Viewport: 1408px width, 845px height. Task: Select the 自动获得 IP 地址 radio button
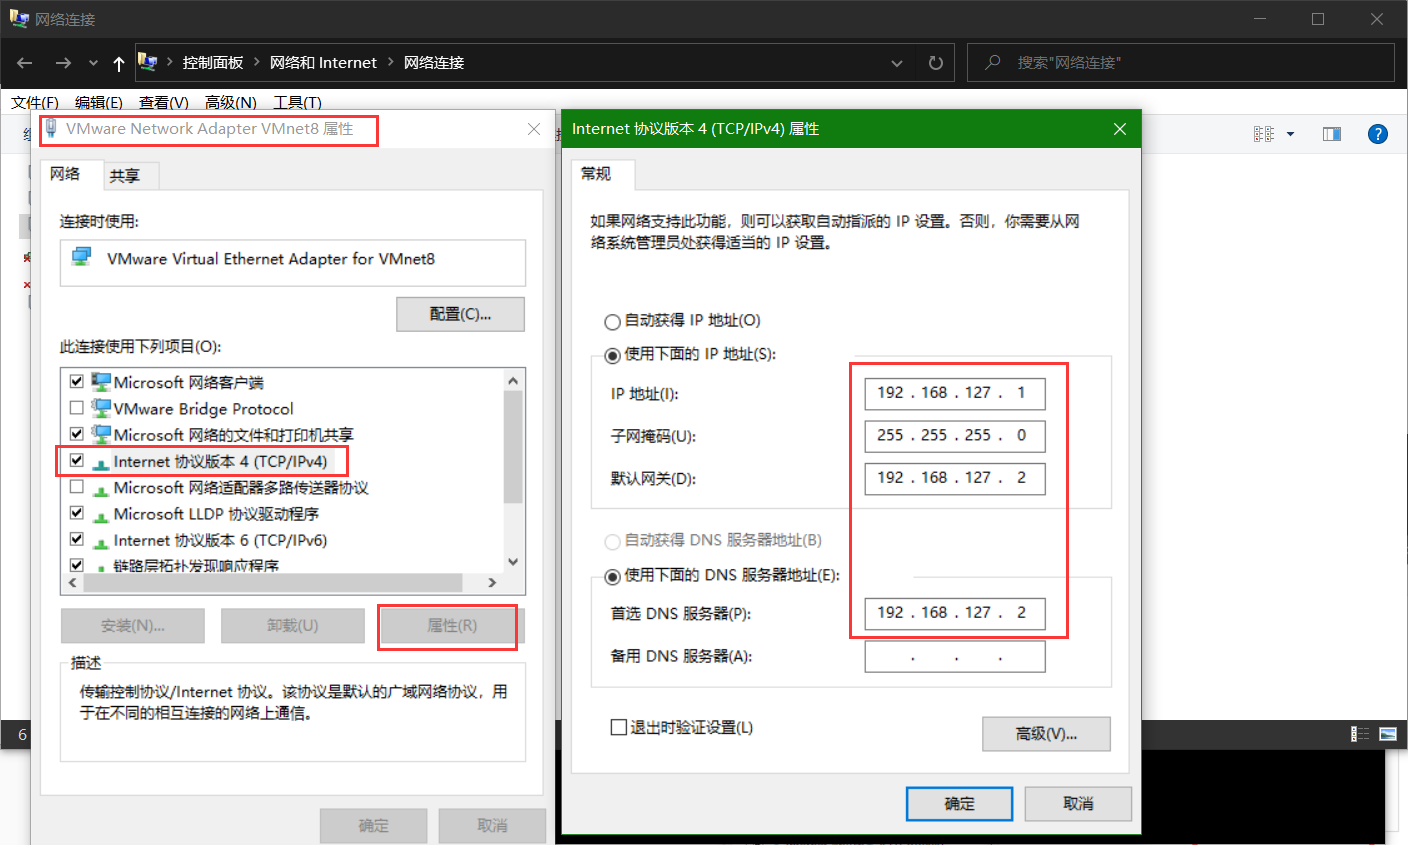[613, 322]
